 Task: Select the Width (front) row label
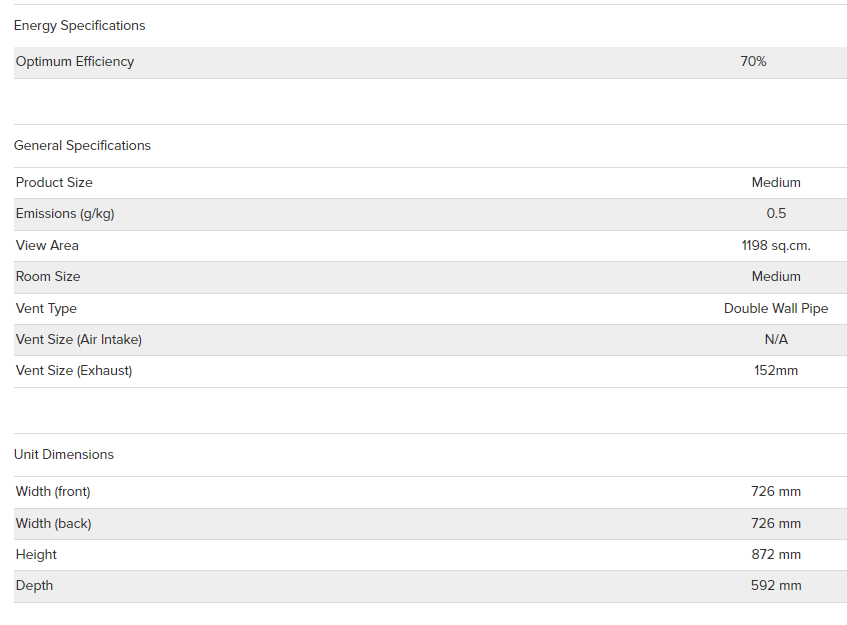point(53,492)
